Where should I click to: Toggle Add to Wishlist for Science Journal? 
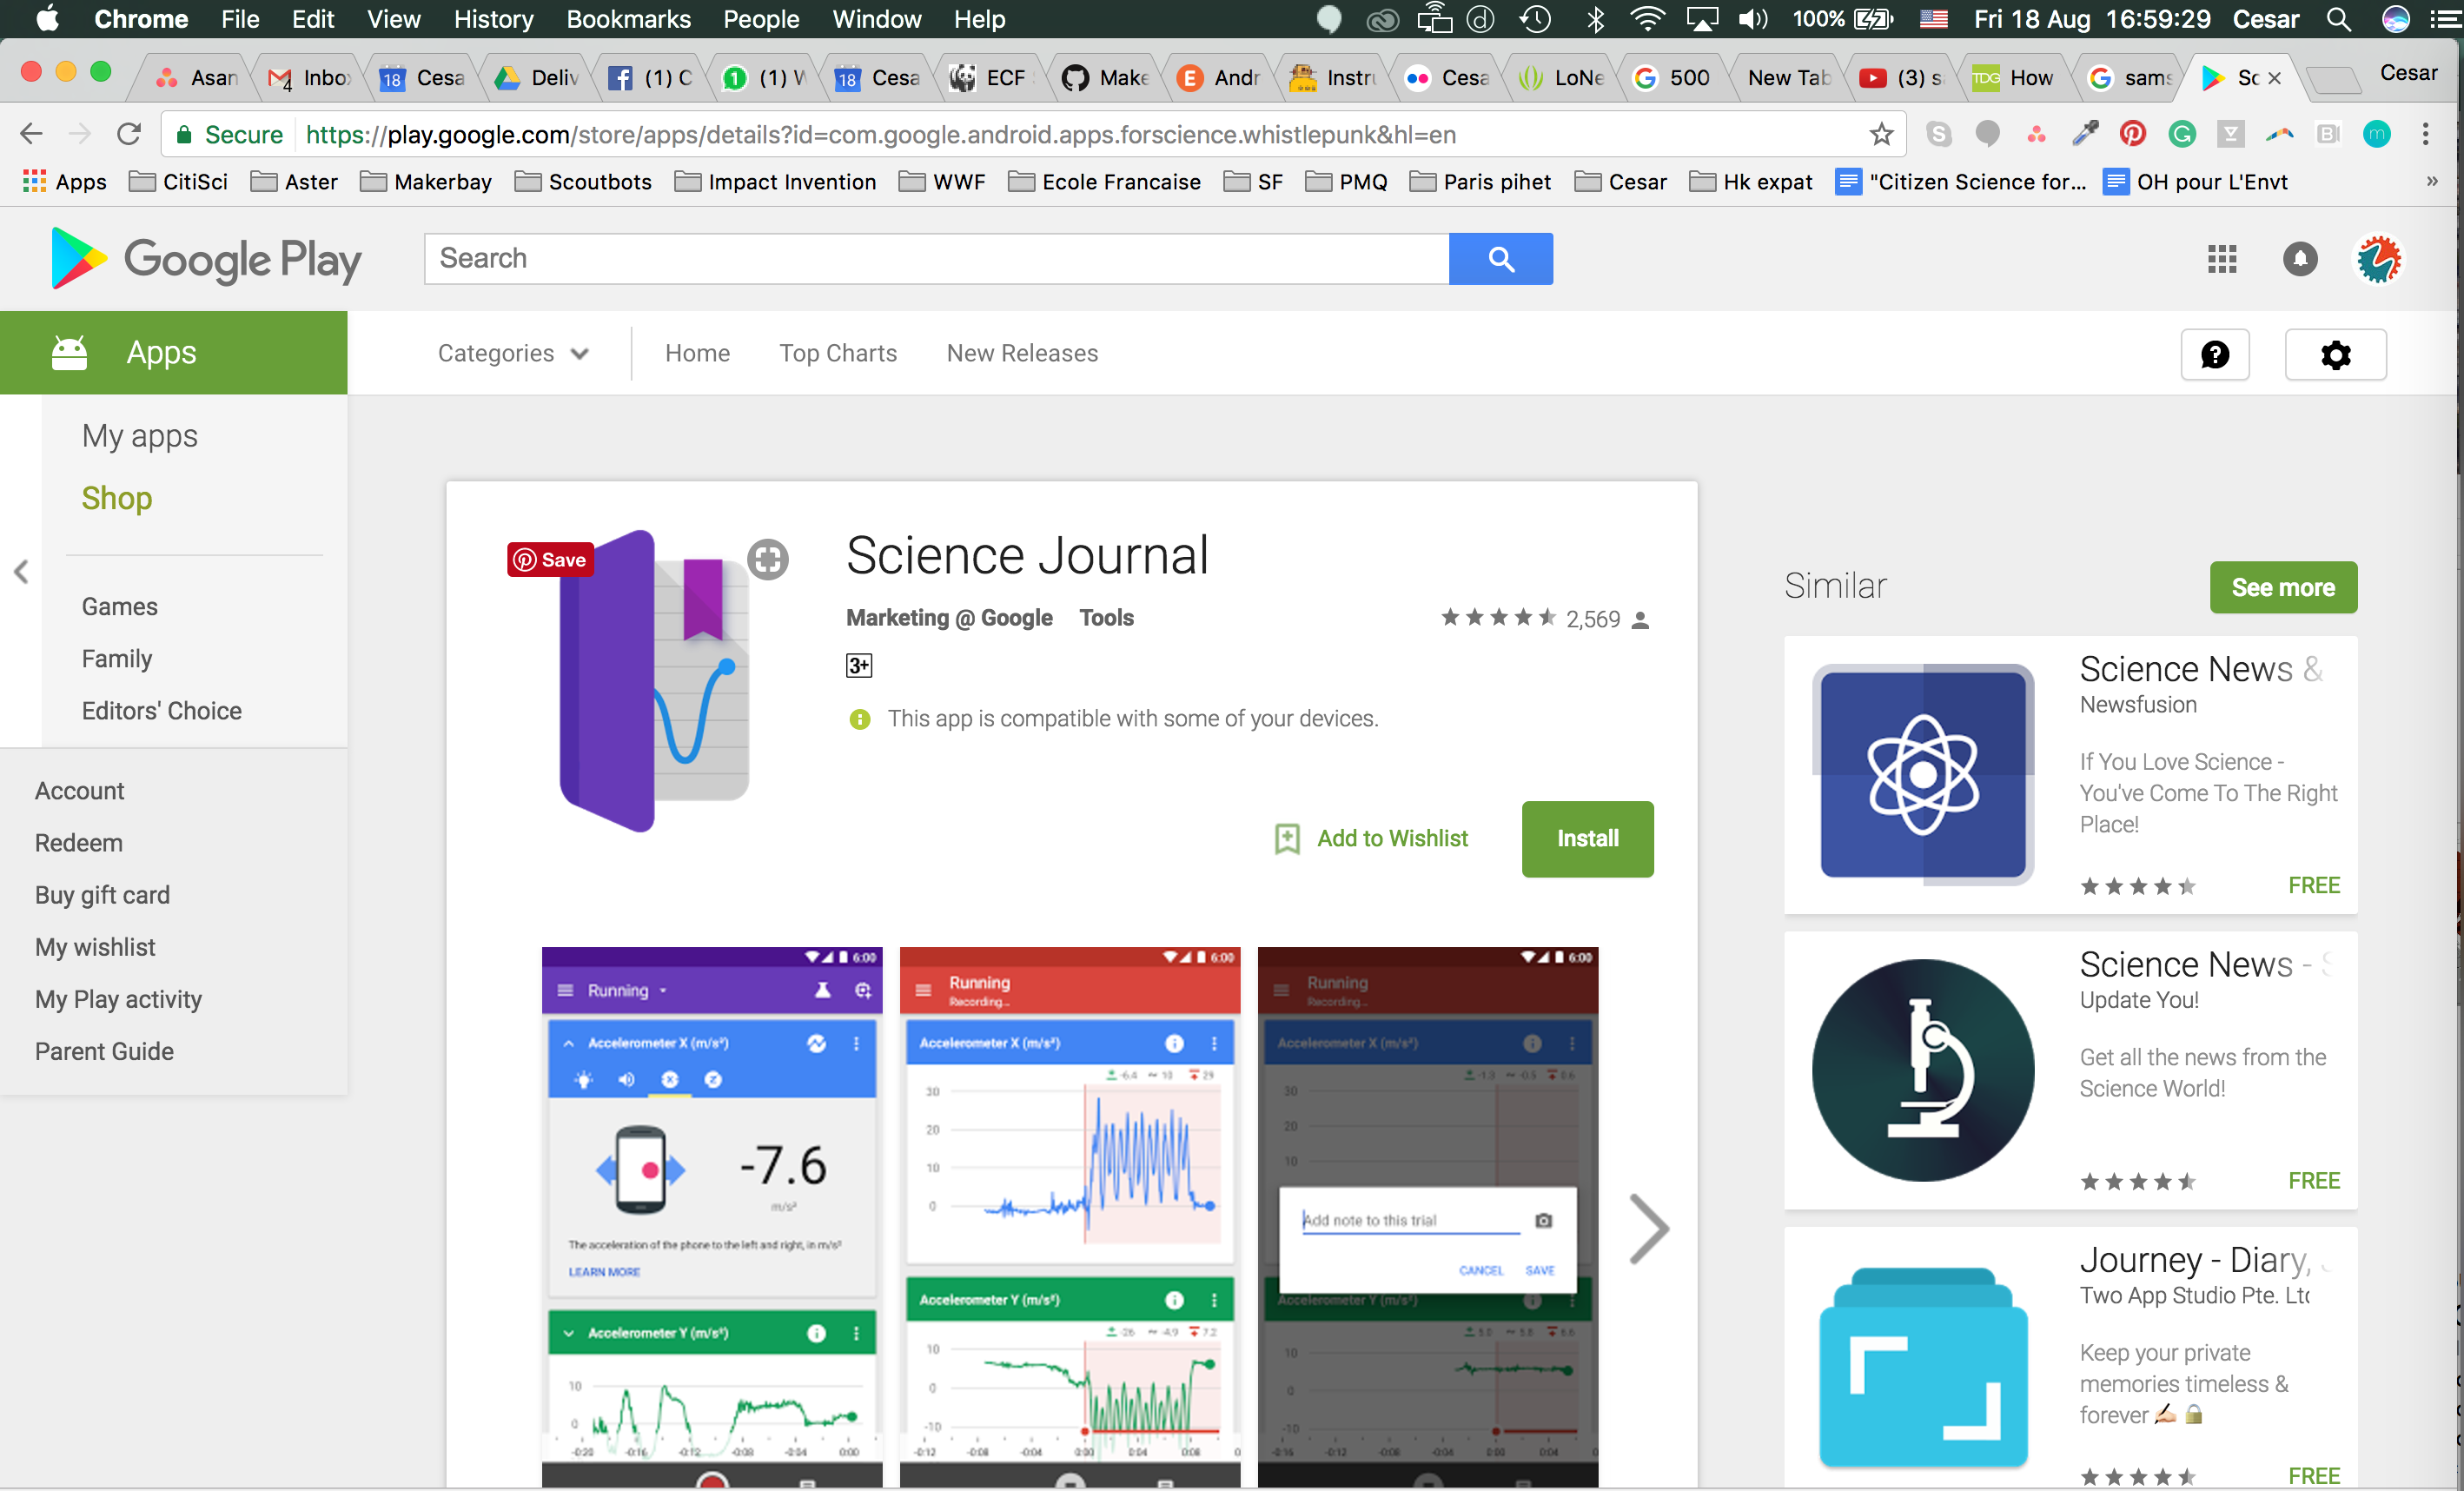click(x=1372, y=838)
